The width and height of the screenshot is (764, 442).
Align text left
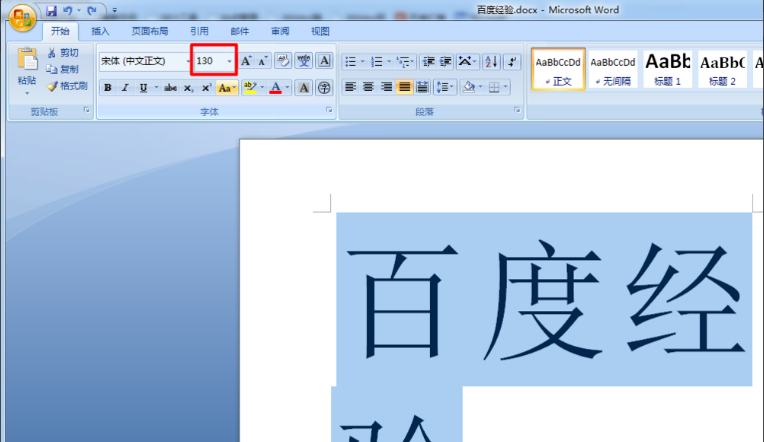(x=350, y=87)
